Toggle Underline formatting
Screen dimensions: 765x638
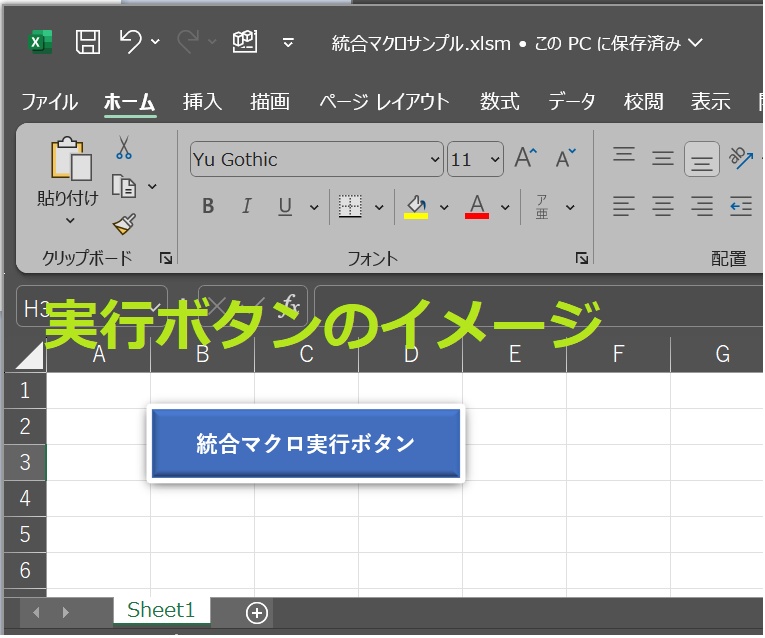[285, 207]
